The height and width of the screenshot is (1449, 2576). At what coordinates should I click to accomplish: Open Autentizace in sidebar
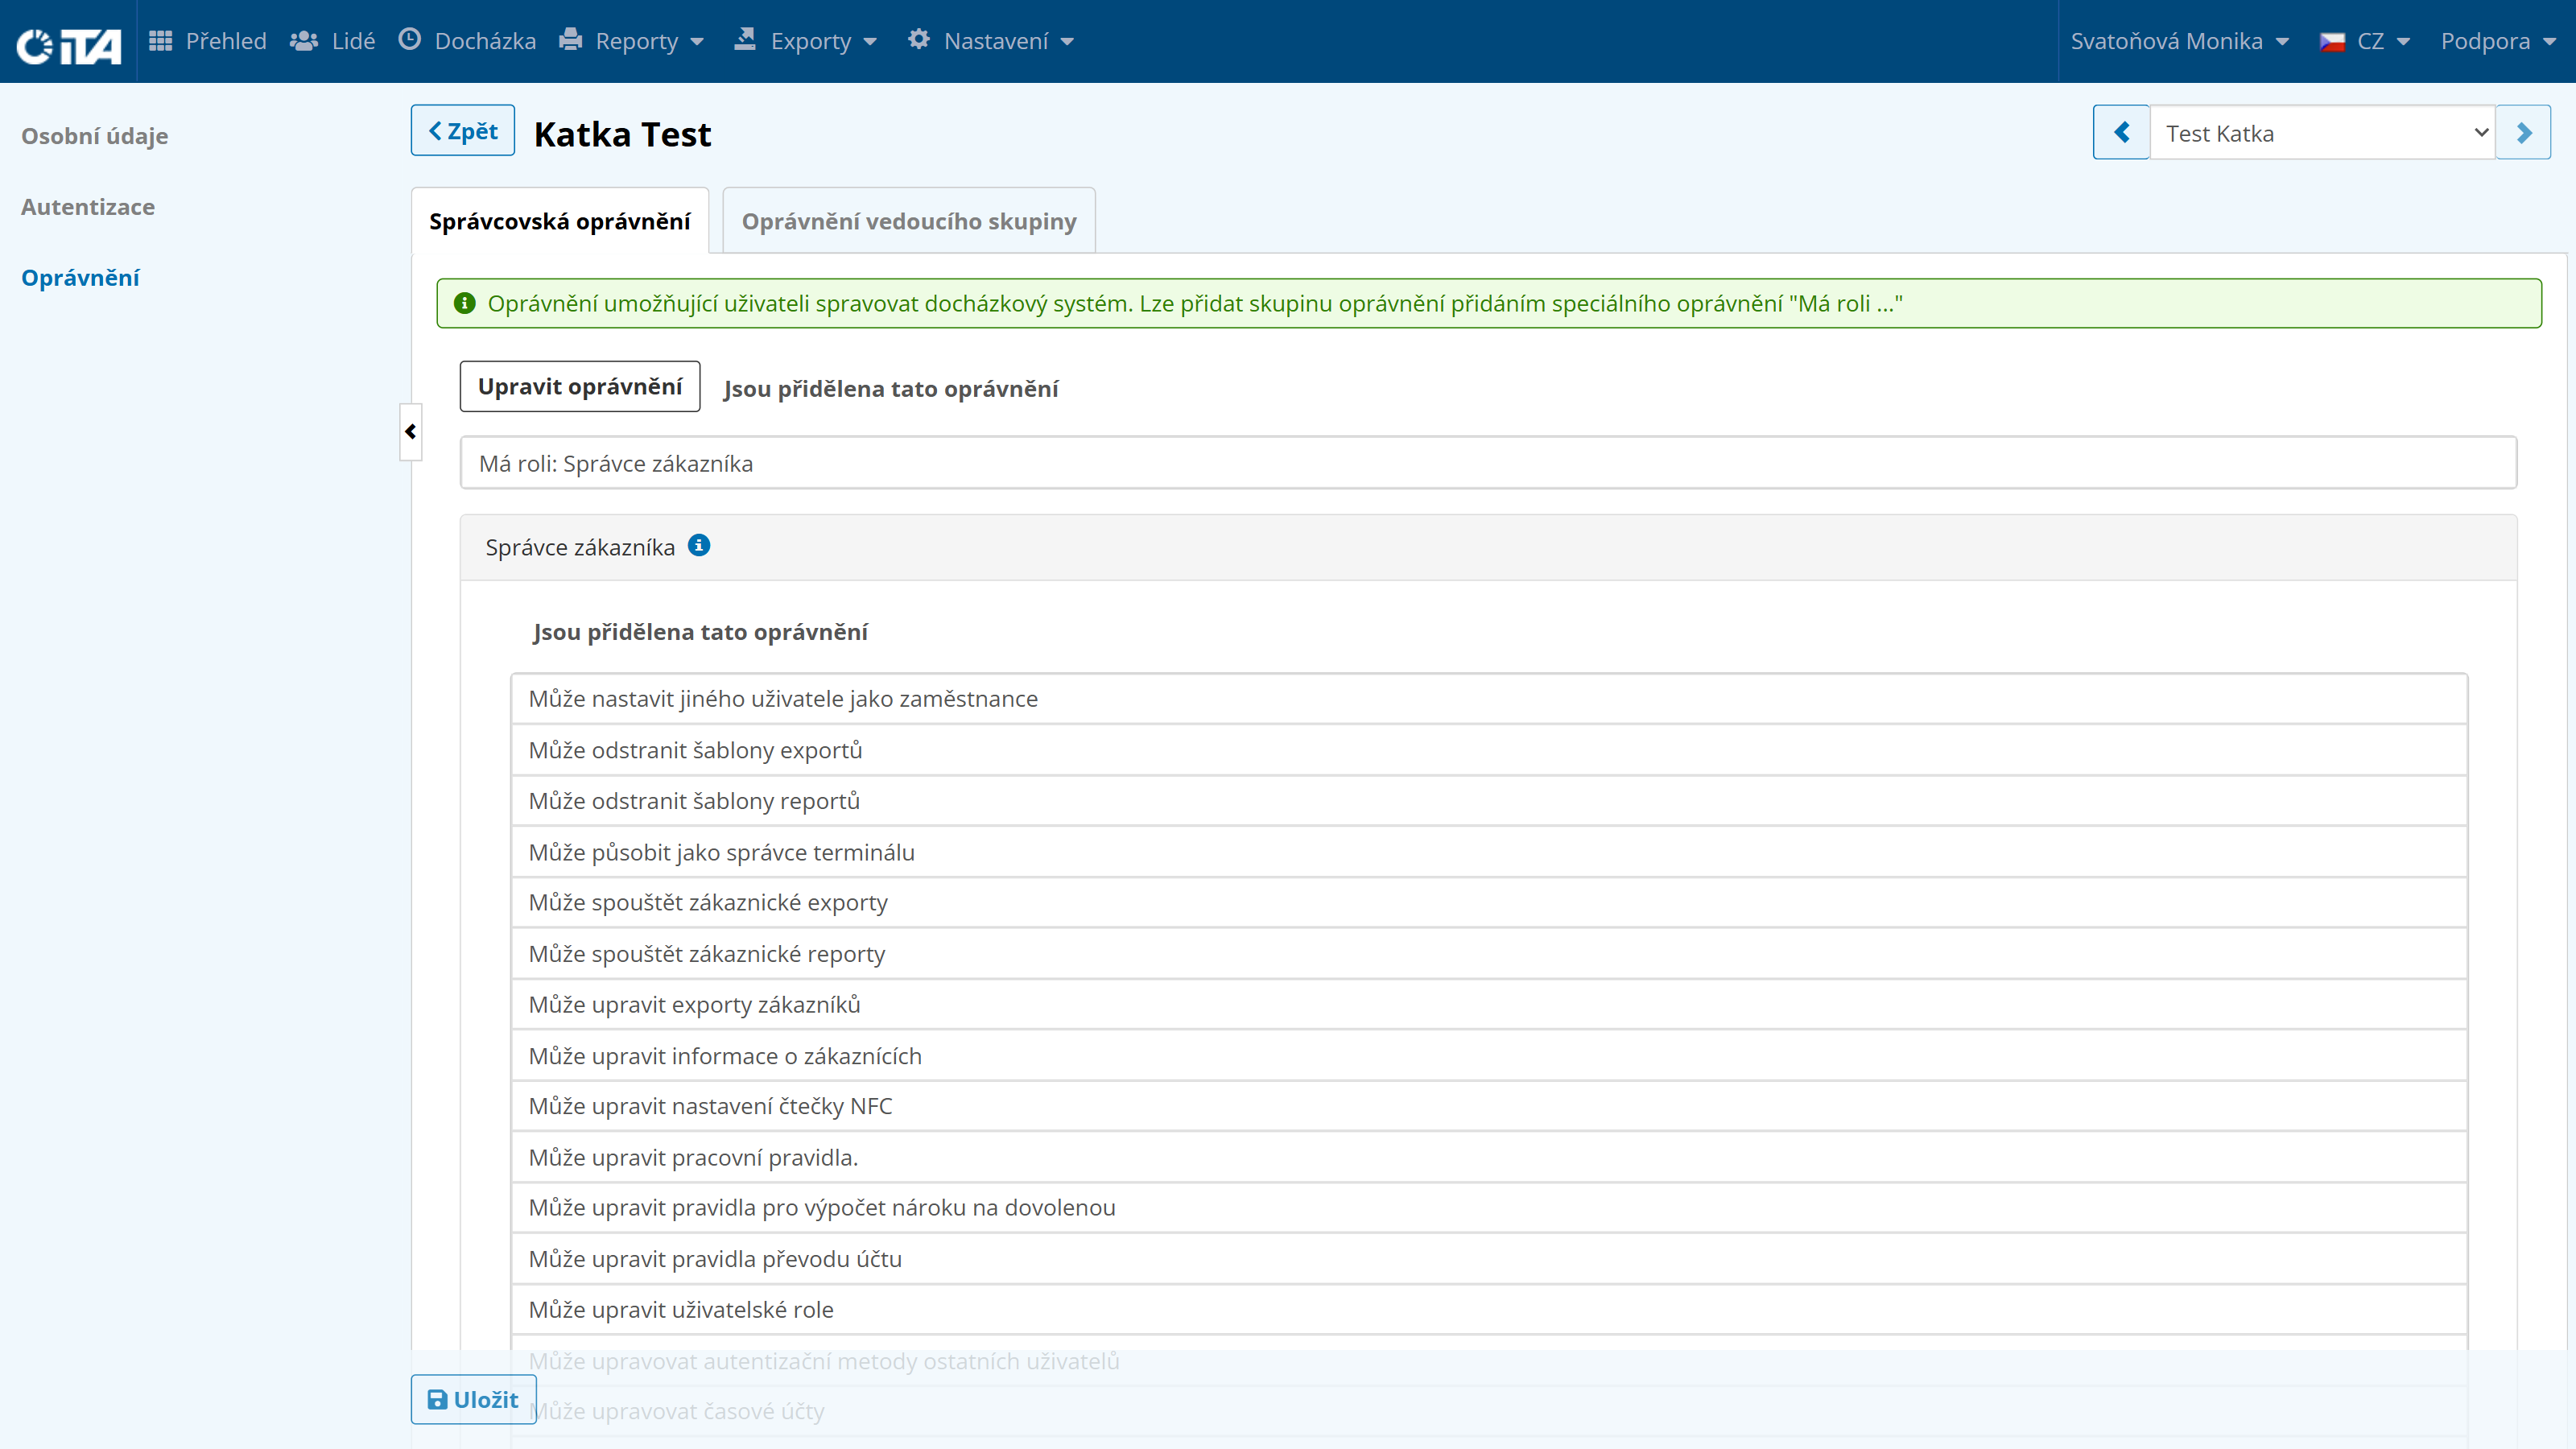pos(88,207)
